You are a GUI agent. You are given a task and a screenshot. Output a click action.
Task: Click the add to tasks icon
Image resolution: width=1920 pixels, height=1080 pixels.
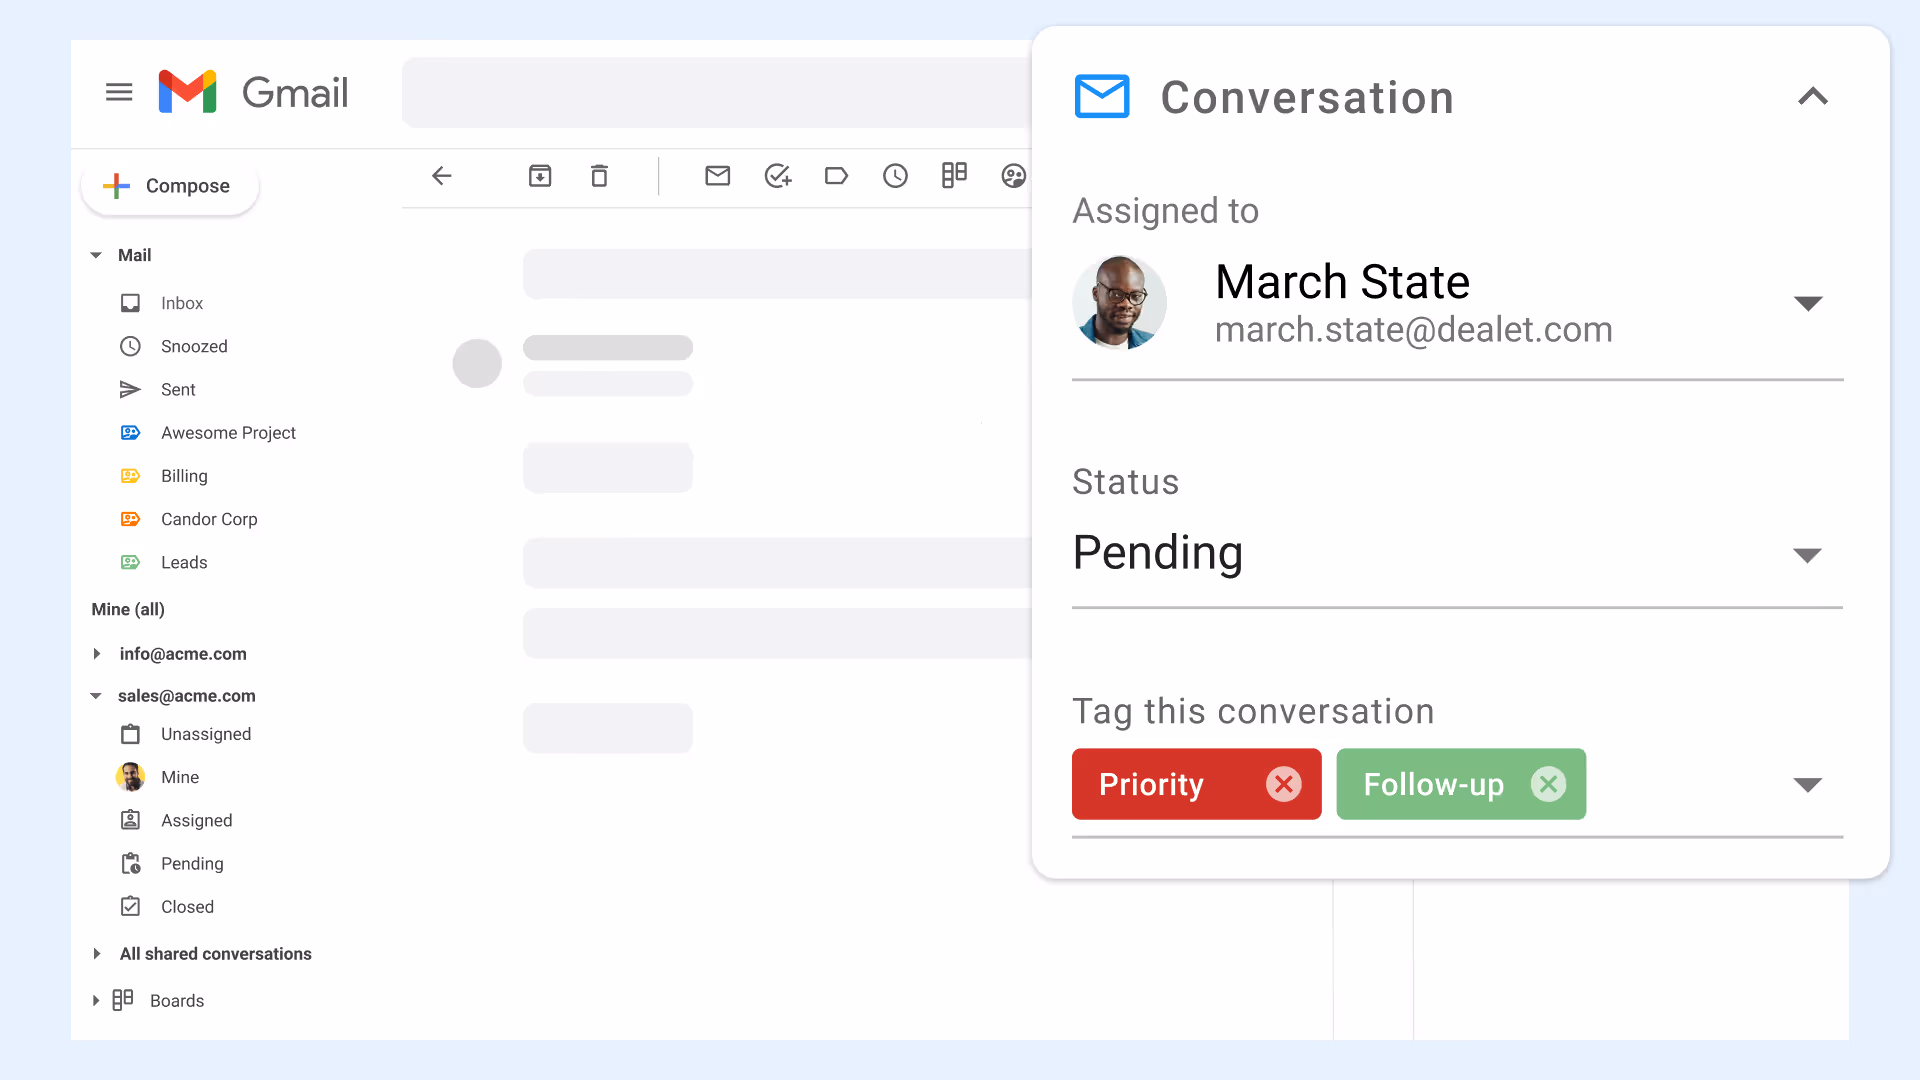777,176
